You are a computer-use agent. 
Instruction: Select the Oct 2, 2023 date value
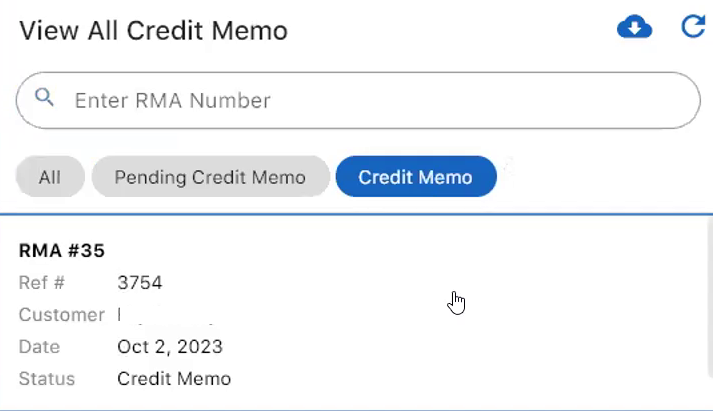coord(169,347)
